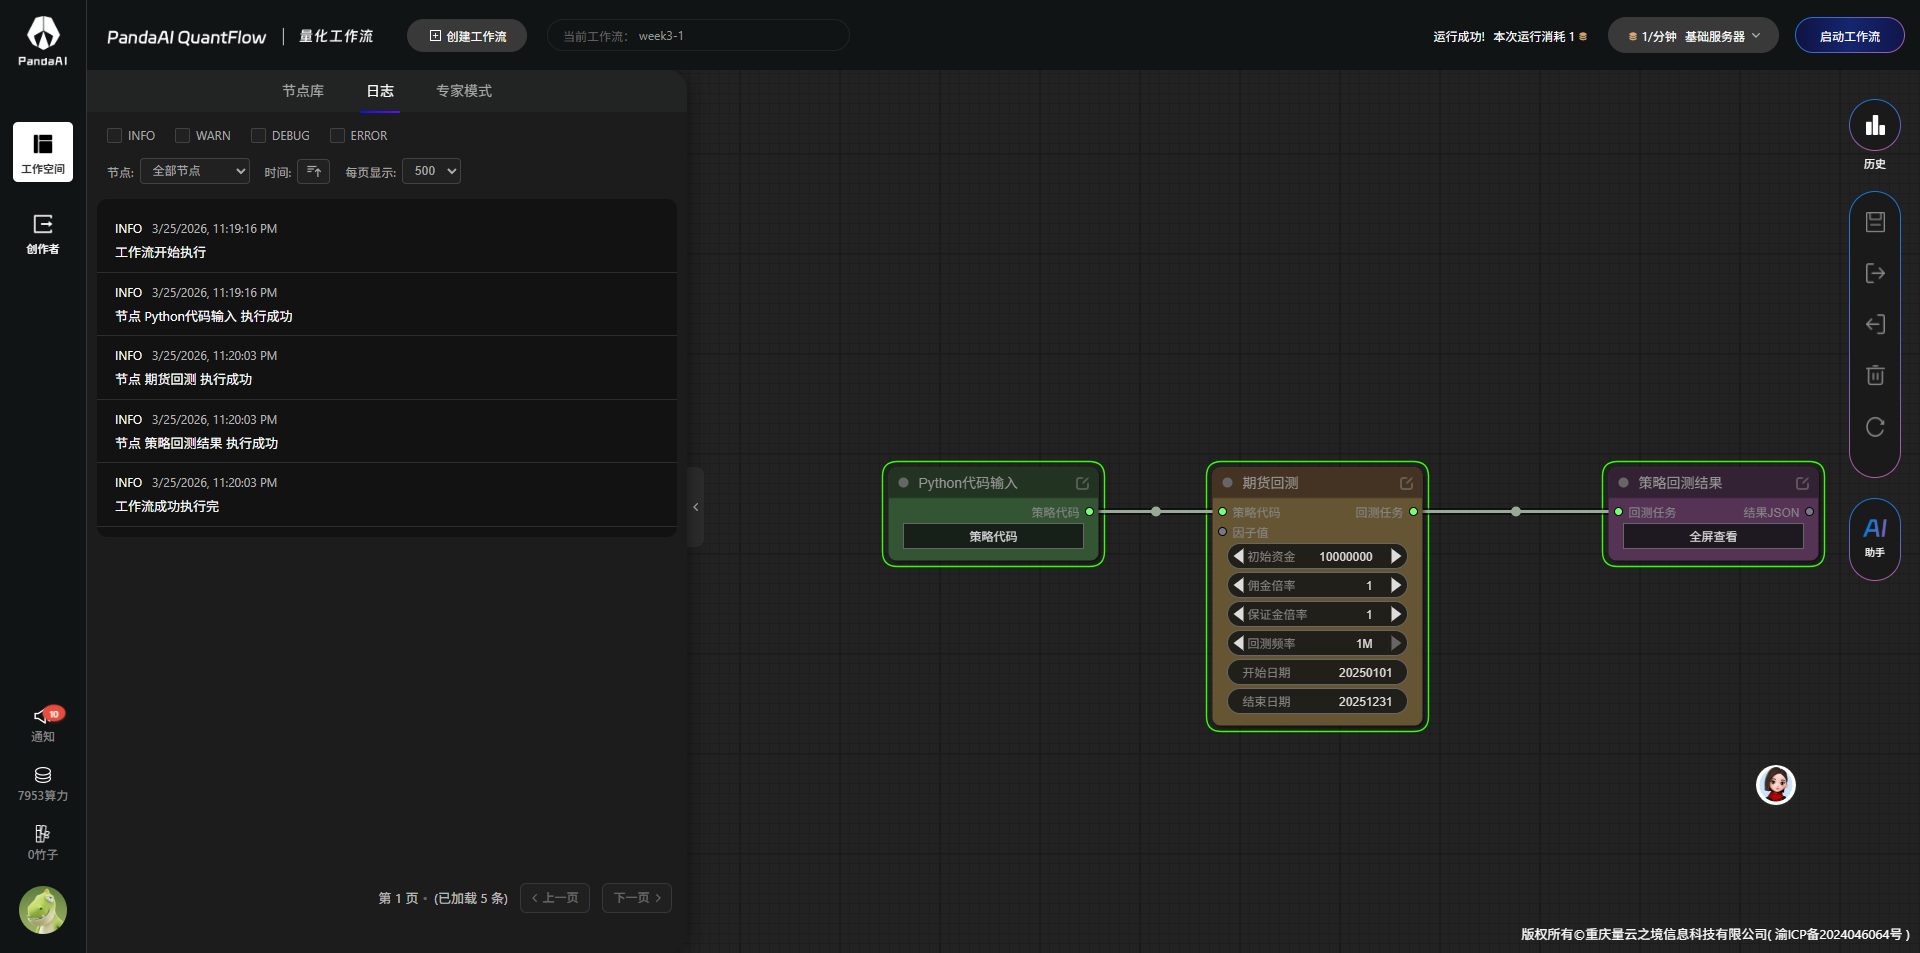
Task: Click the save workflow icon in right toolbar
Action: [x=1875, y=222]
